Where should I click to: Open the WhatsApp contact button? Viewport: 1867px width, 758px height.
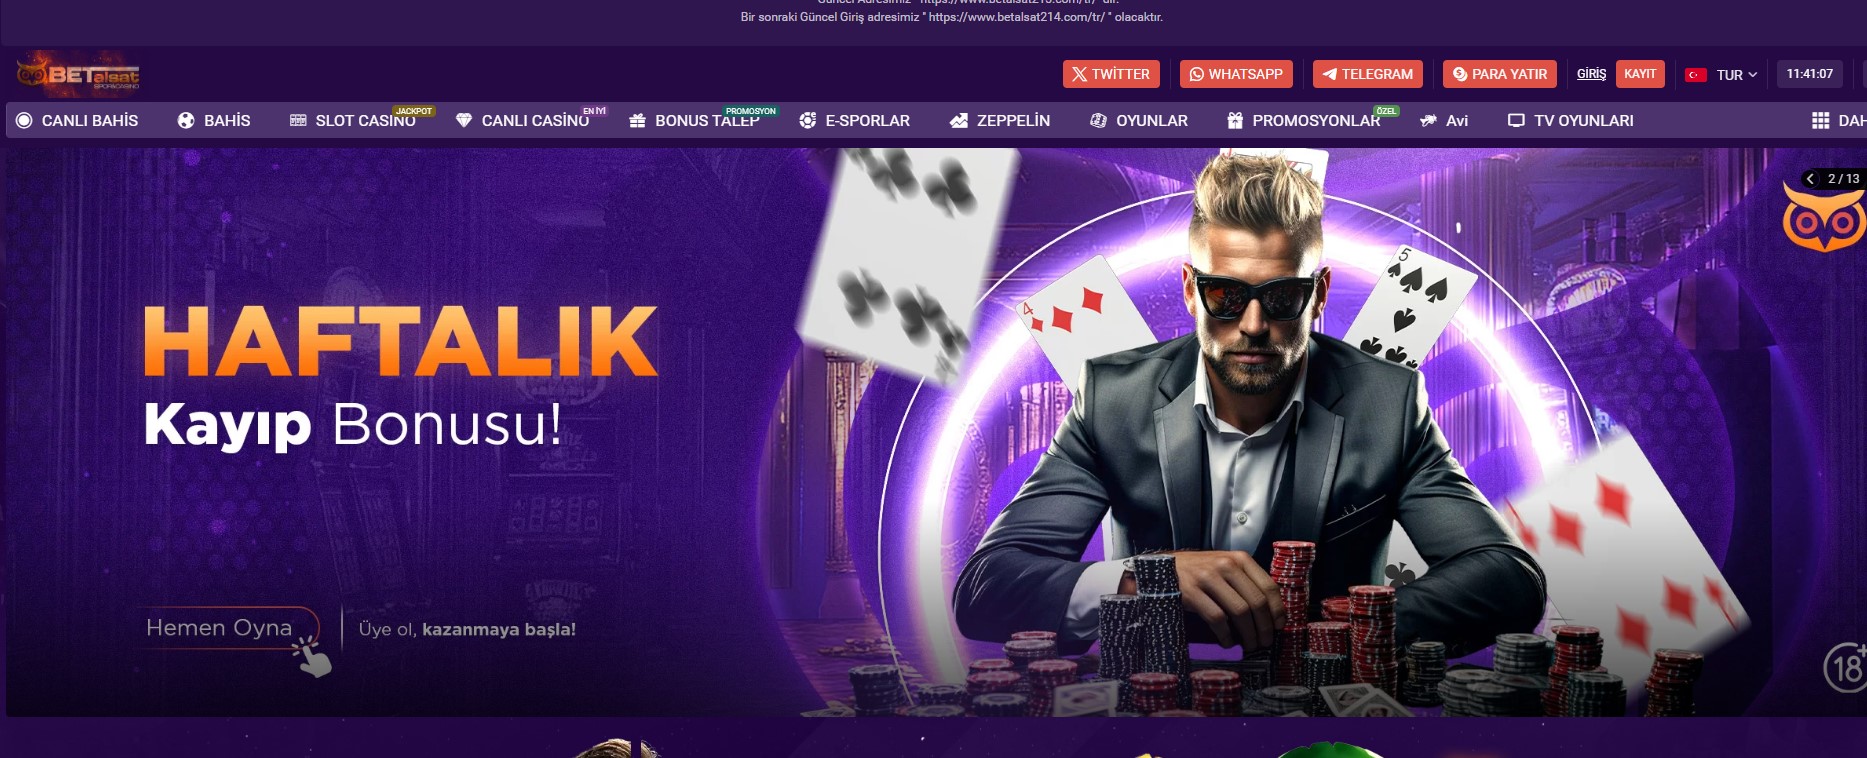point(1236,74)
